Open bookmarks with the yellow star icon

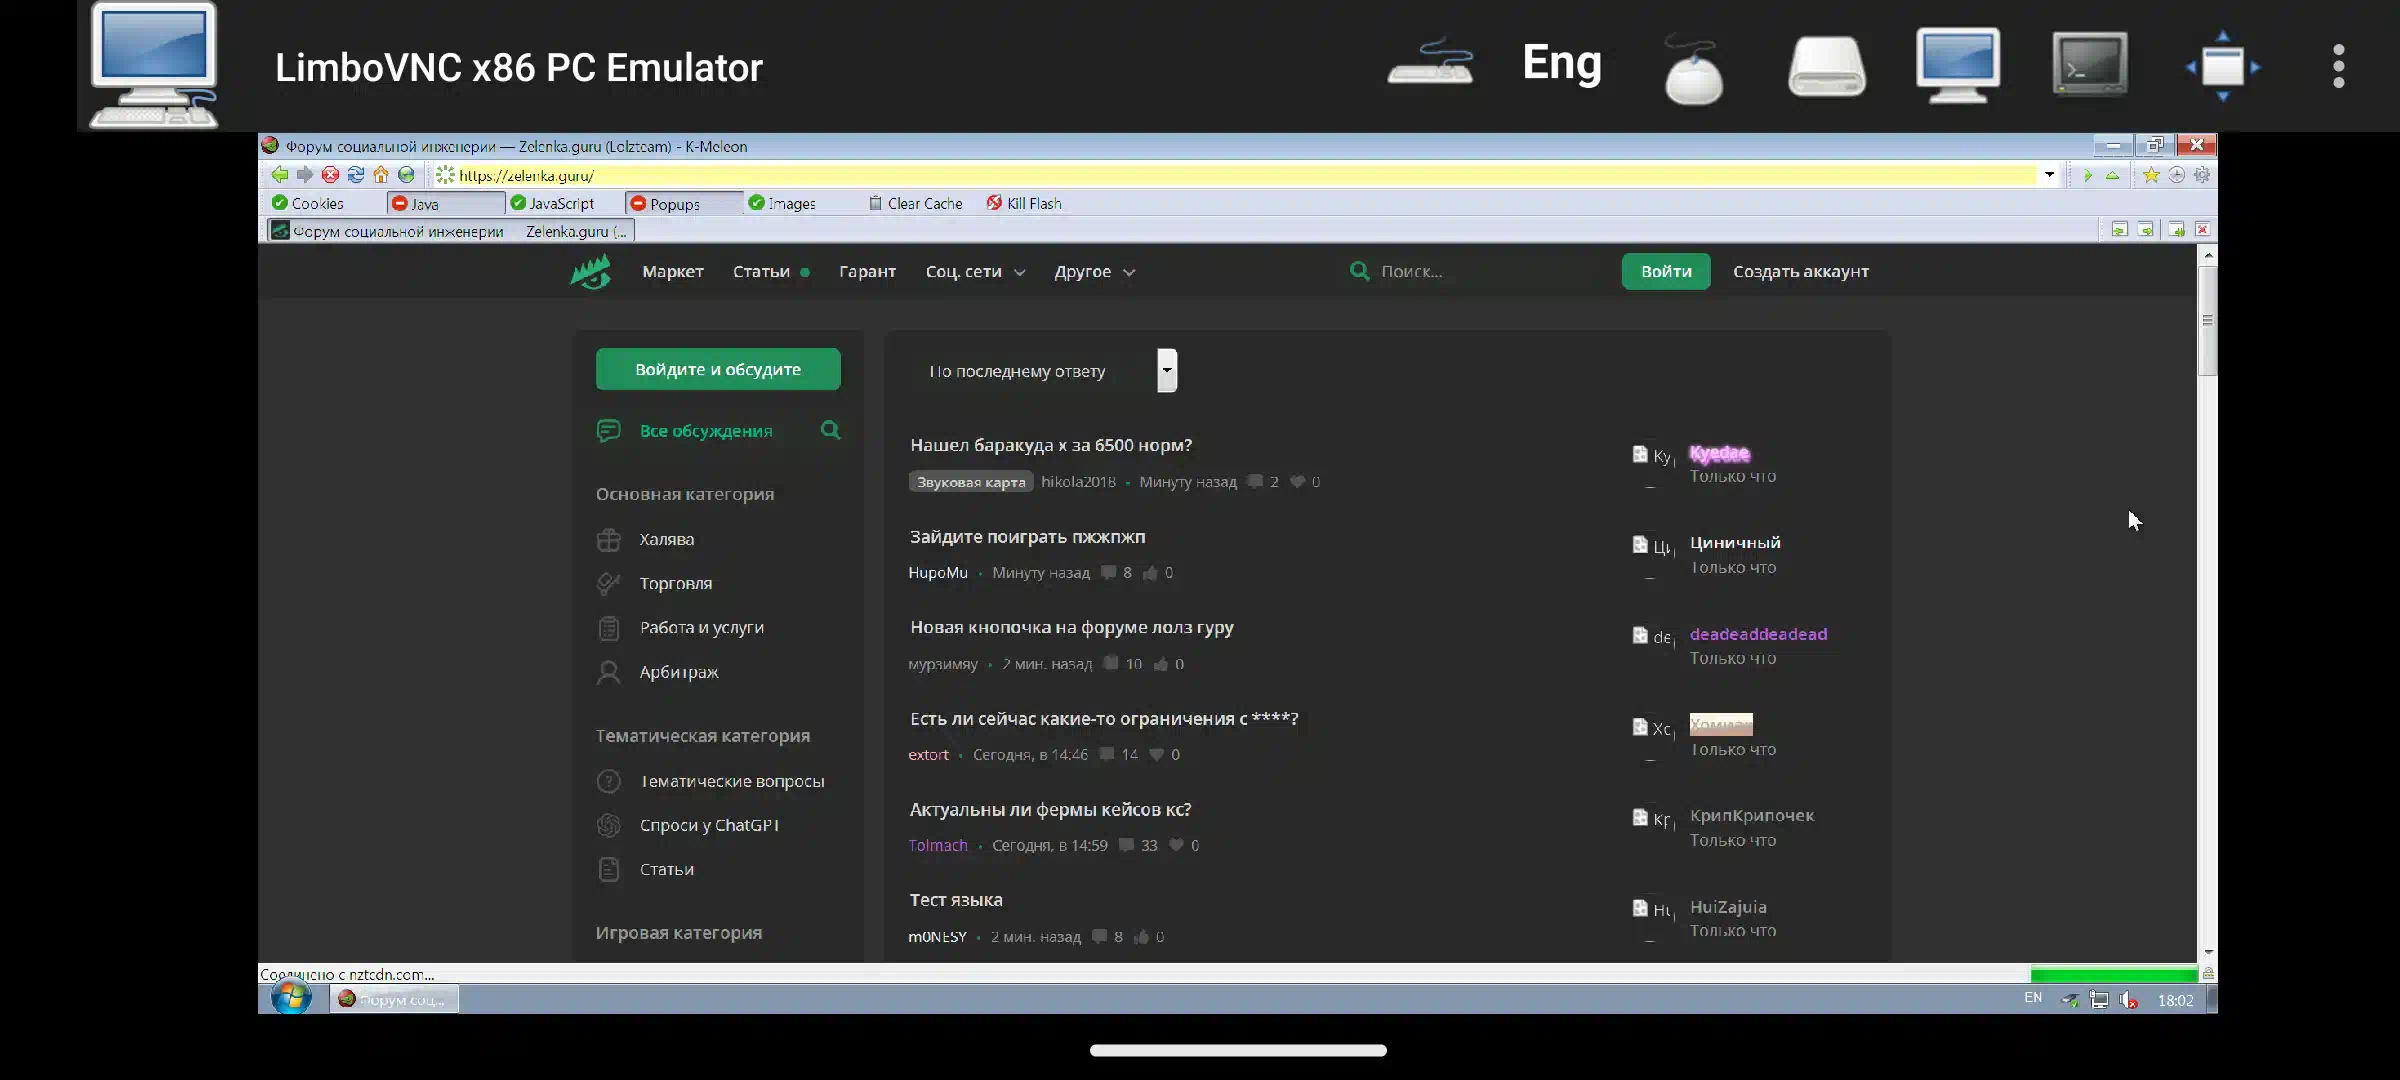click(x=2151, y=175)
